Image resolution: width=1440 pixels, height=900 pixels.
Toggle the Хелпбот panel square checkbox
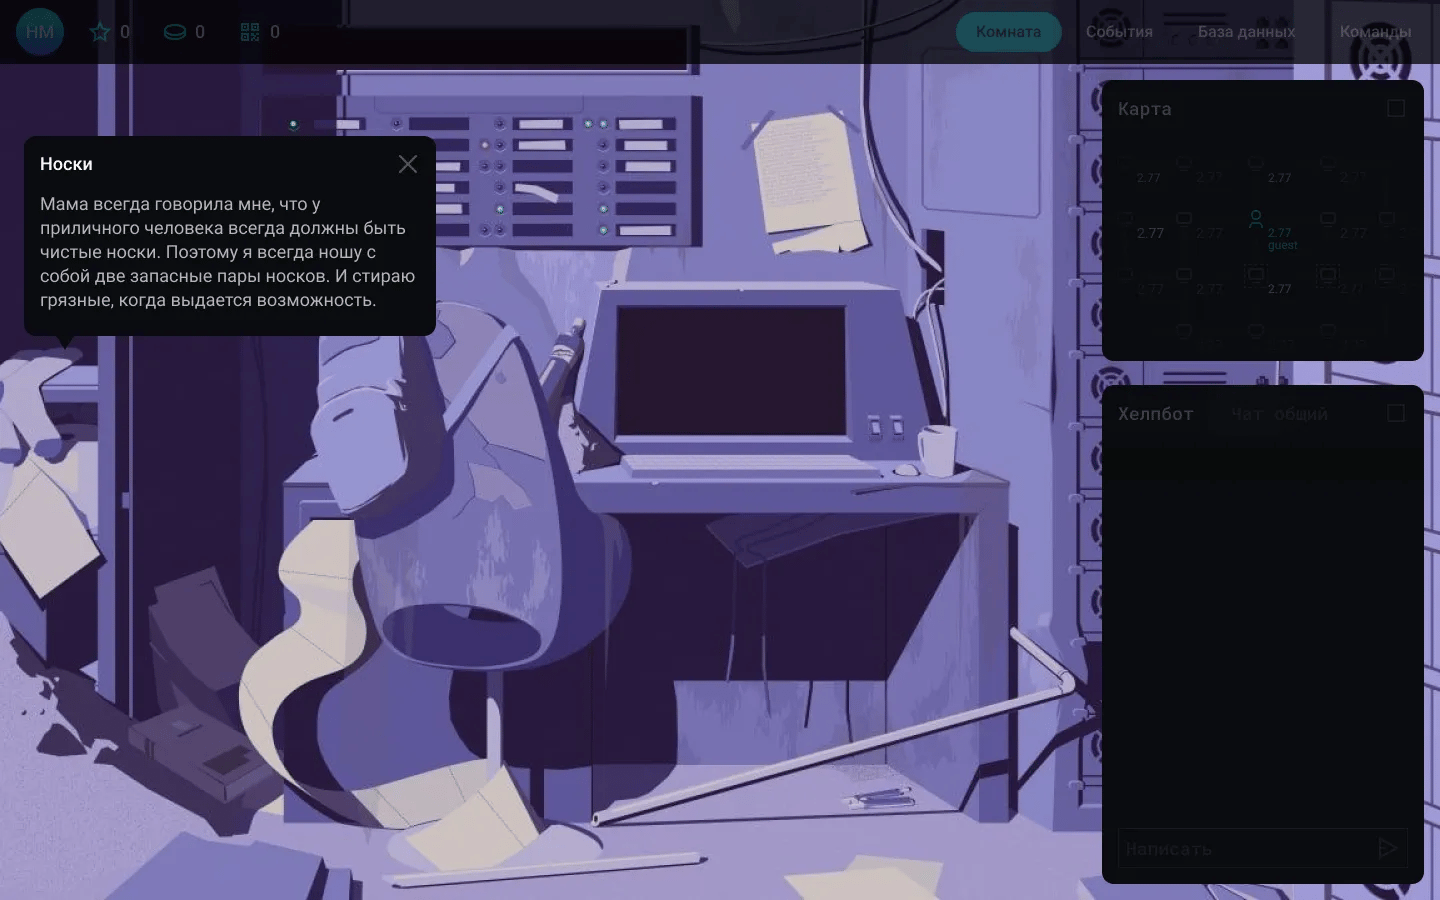[1396, 413]
